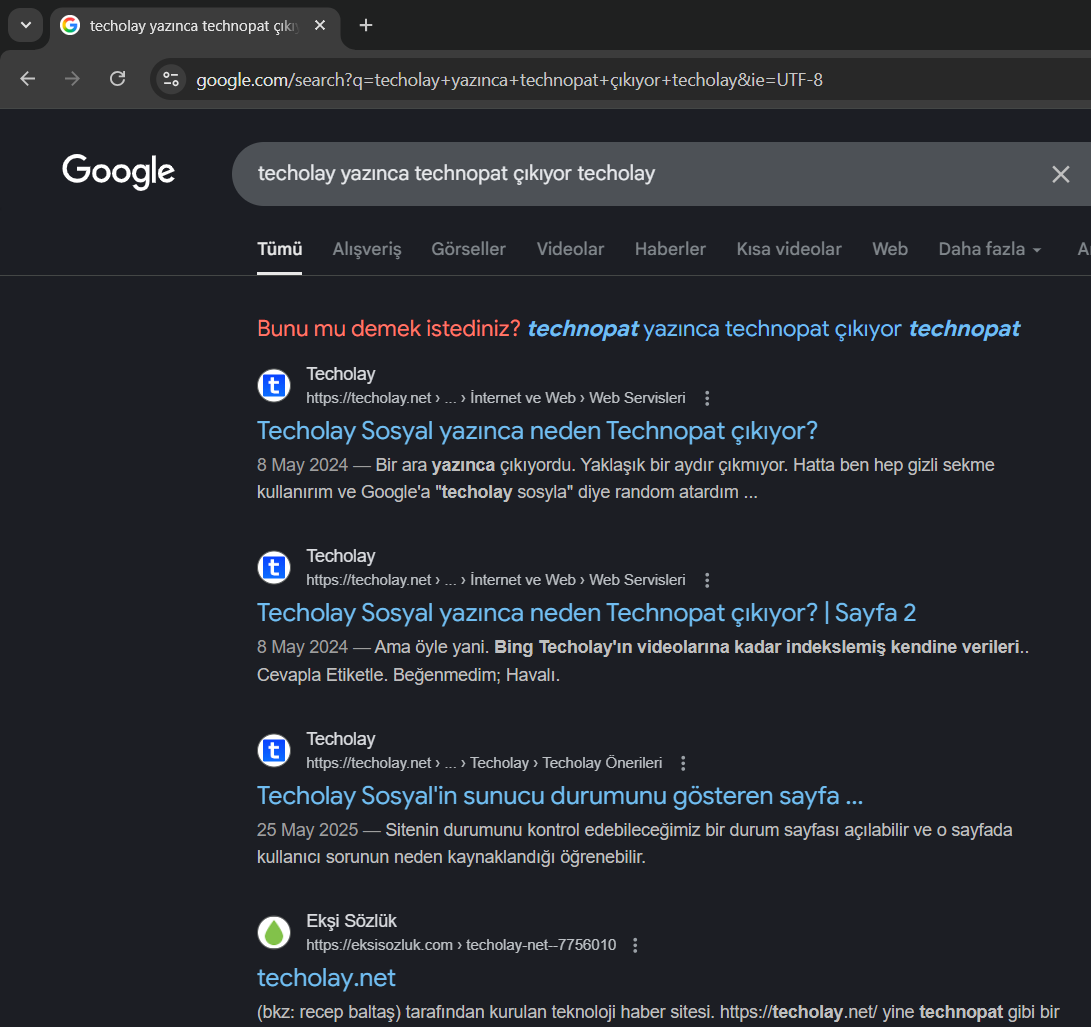Open the tab search dropdown arrow
This screenshot has width=1091, height=1027.
[26, 26]
